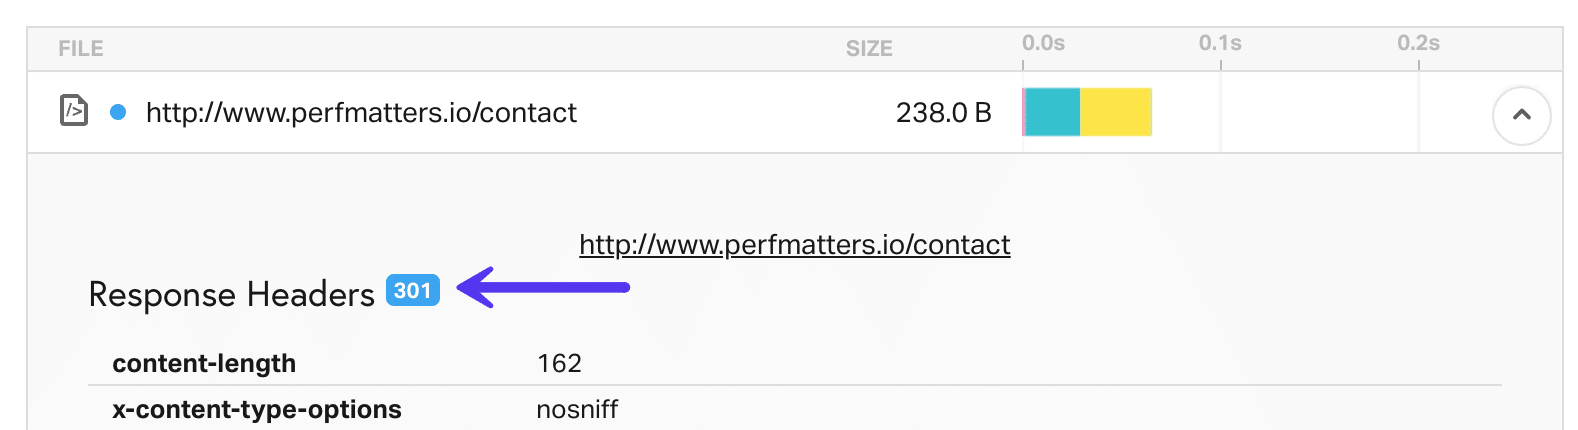Image resolution: width=1578 pixels, height=430 pixels.
Task: Click the blue status dot
Action: [118, 112]
